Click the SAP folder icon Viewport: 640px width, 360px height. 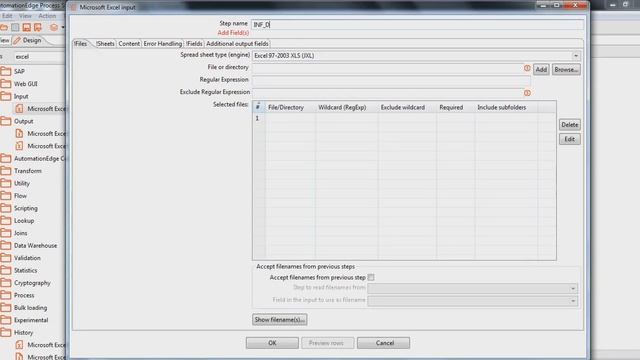click(6, 71)
